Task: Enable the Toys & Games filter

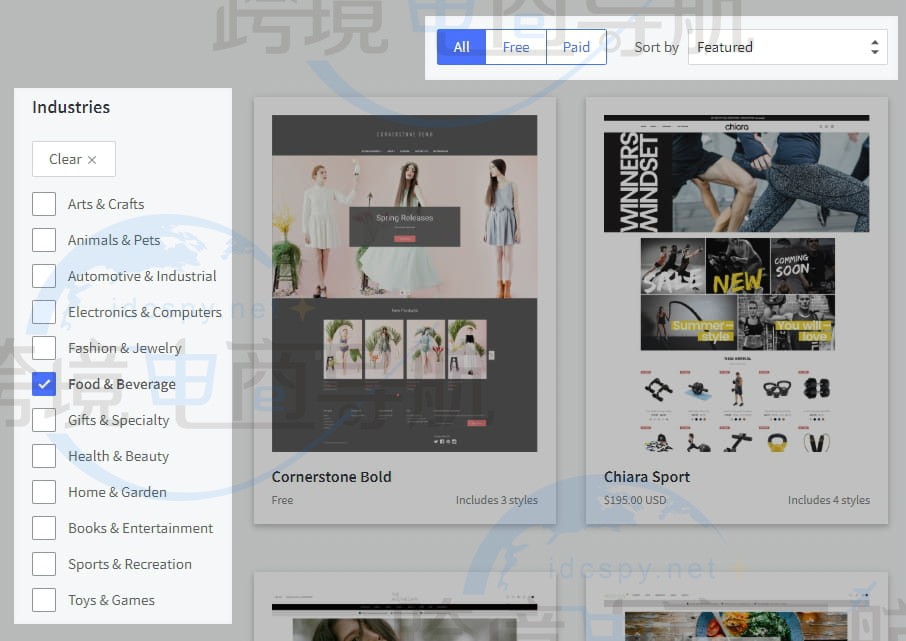Action: coord(43,600)
